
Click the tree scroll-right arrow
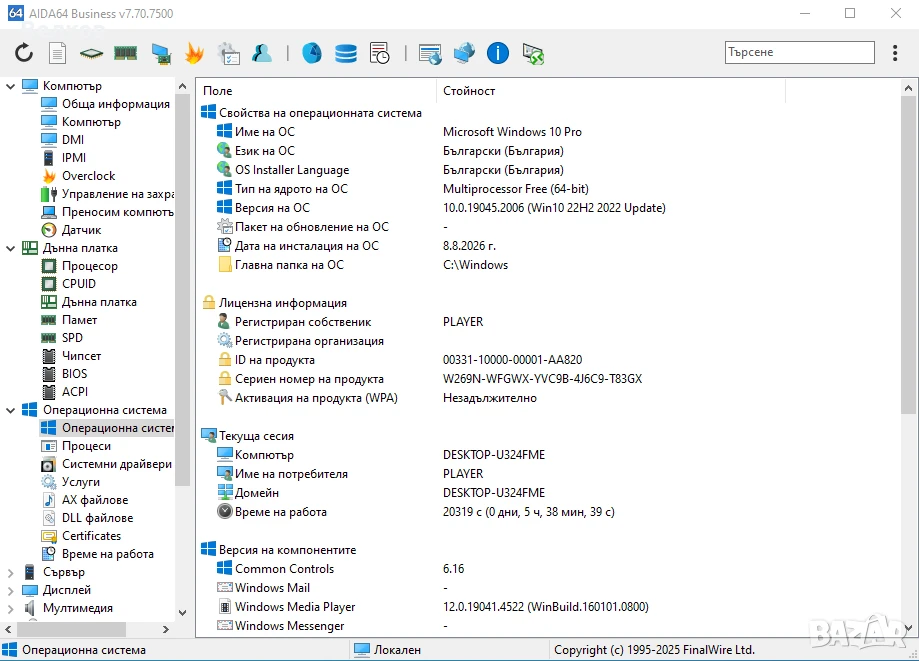pos(166,629)
